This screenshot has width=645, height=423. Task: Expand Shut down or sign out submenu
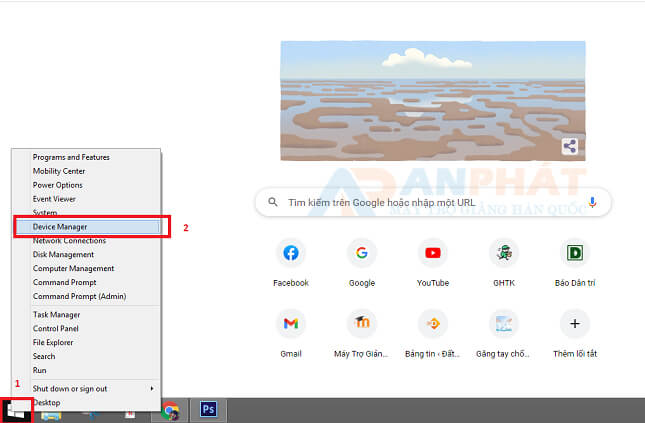tap(87, 389)
